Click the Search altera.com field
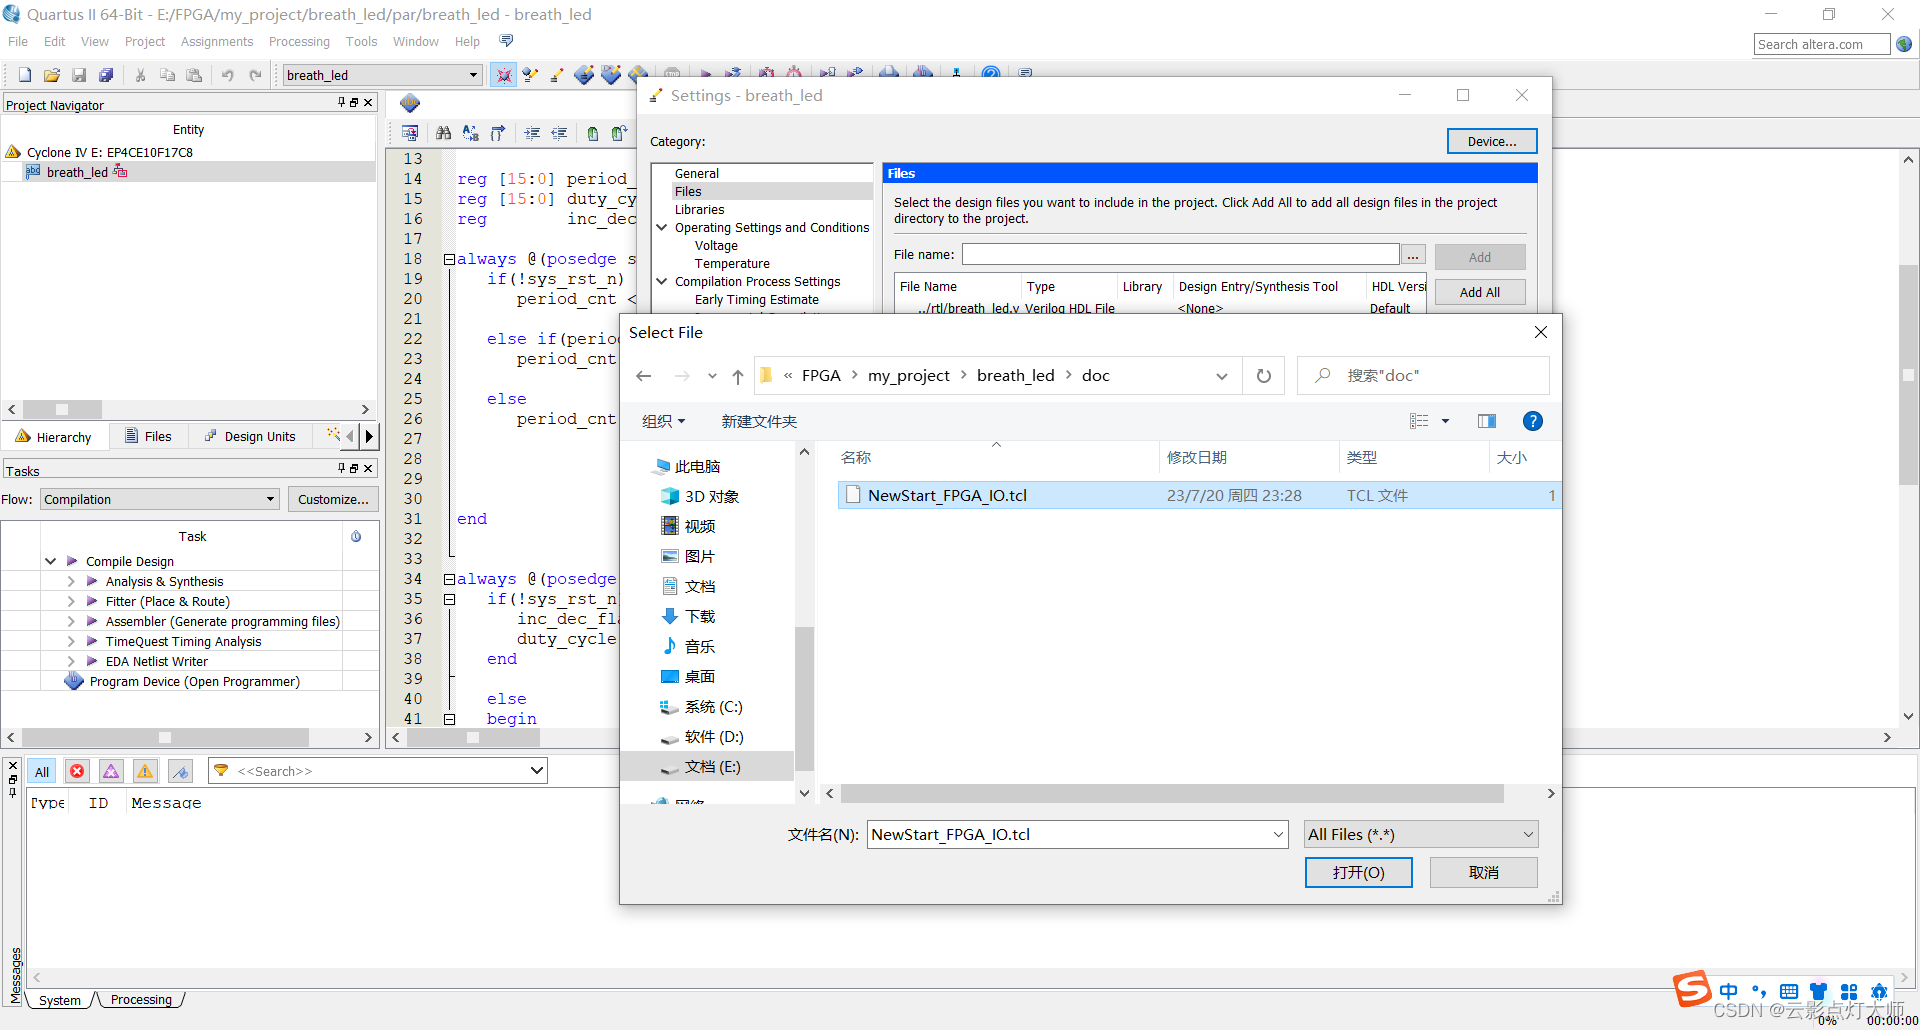The width and height of the screenshot is (1920, 1030). pos(1822,44)
